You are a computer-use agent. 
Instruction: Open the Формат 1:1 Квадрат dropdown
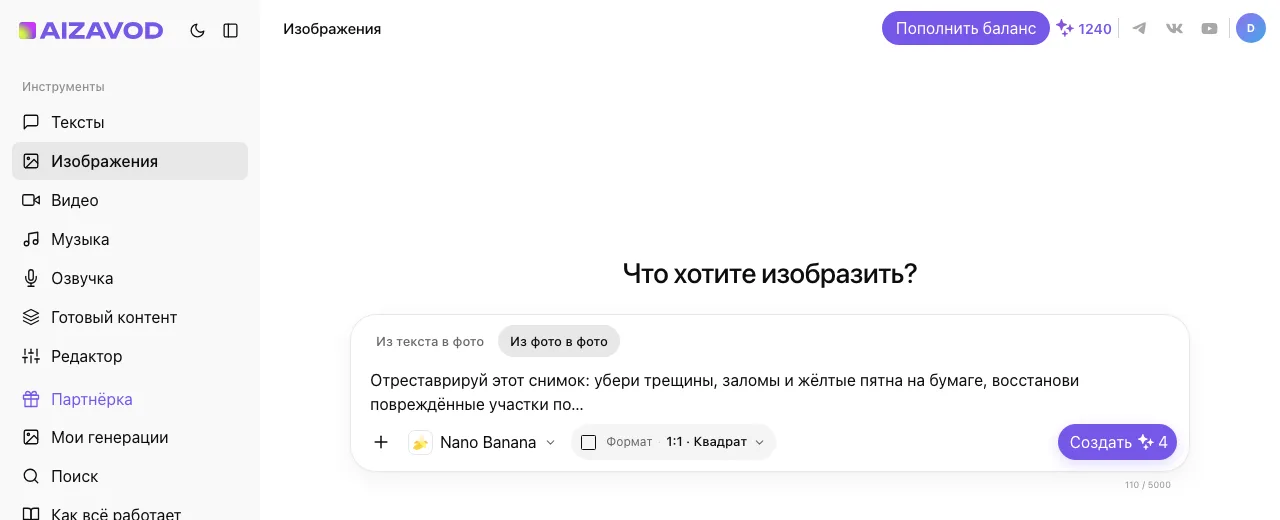(673, 442)
